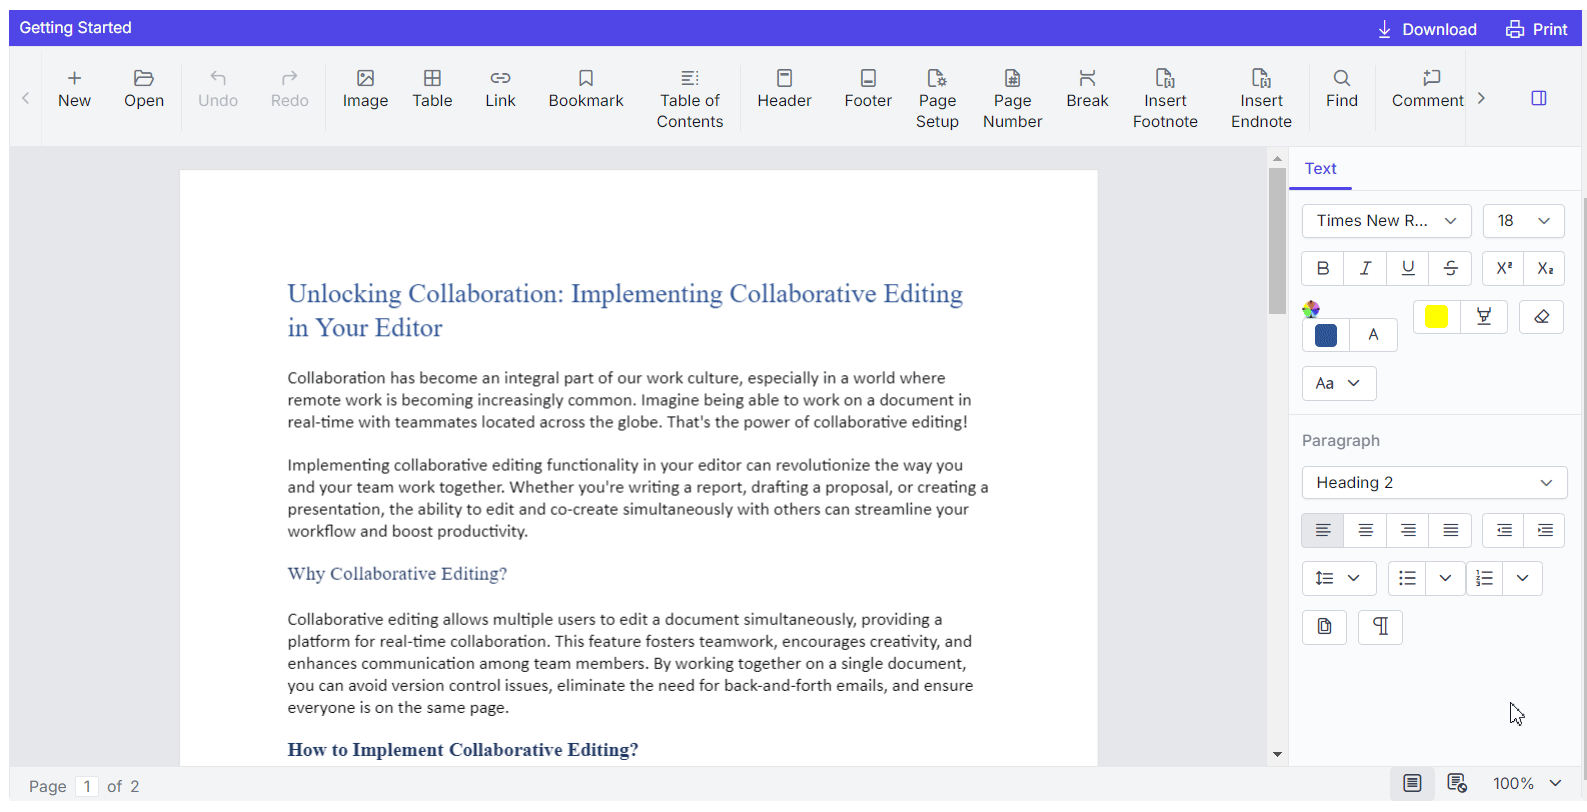Click the page number input field
This screenshot has height=812, width=1587.
[87, 786]
